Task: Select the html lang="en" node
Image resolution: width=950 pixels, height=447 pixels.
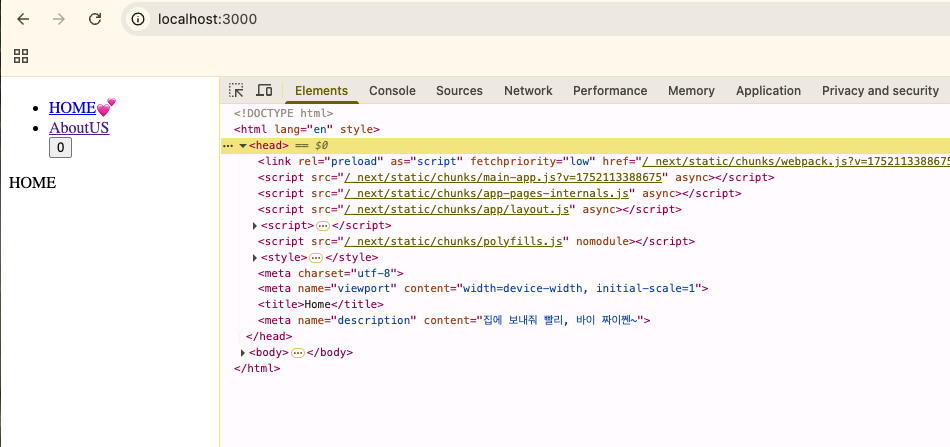Action: coord(307,129)
